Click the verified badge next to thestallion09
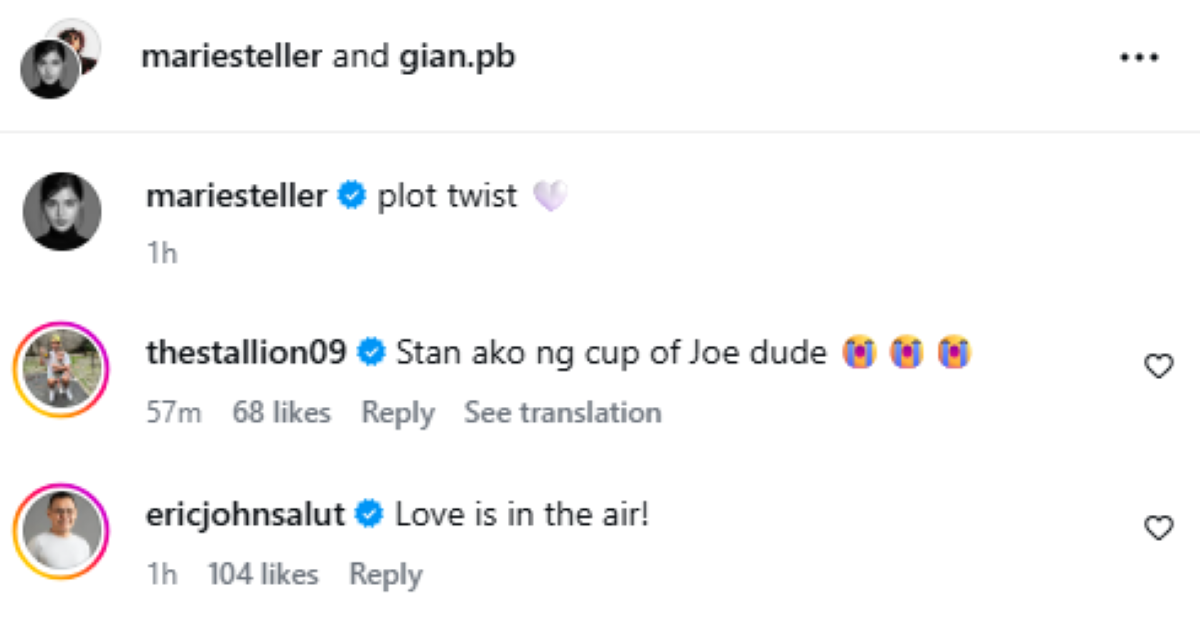 click(371, 352)
